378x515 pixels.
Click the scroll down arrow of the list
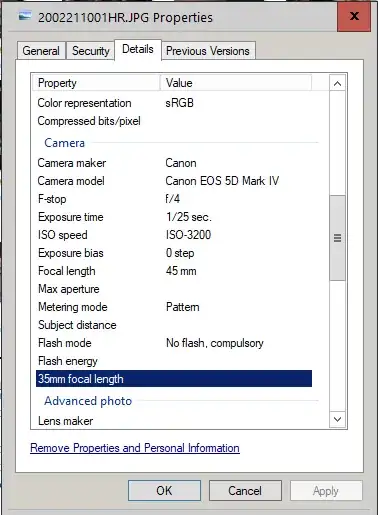[337, 419]
